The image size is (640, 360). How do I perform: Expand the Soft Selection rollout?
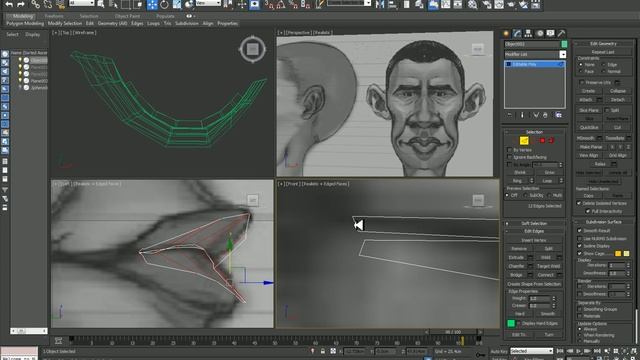point(534,223)
